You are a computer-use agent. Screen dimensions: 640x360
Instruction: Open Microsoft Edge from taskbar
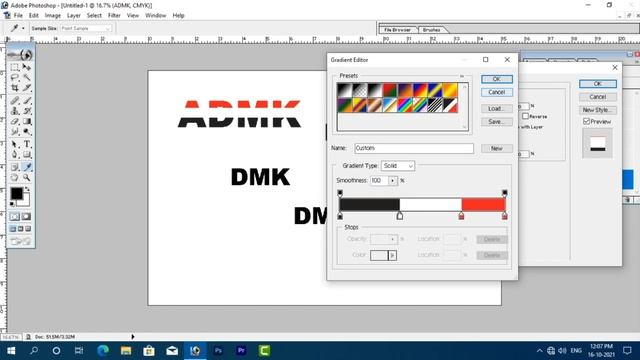103,351
